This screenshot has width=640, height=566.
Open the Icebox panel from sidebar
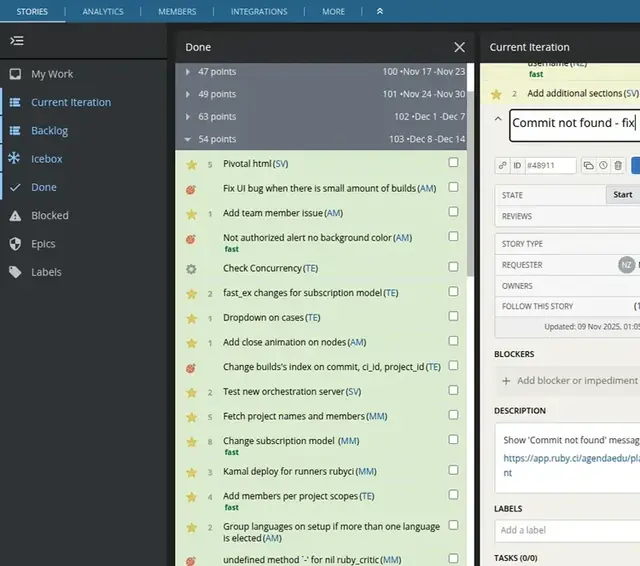46,158
